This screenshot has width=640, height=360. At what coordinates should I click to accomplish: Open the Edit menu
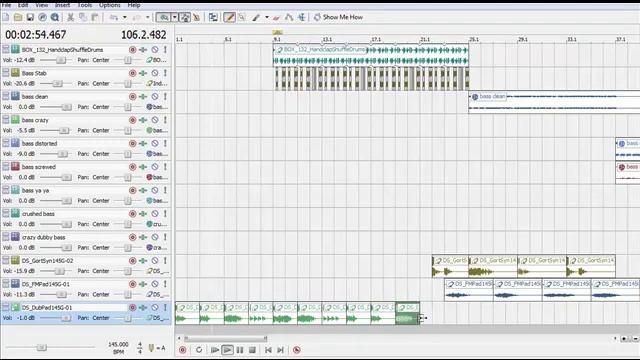pyautogui.click(x=23, y=5)
